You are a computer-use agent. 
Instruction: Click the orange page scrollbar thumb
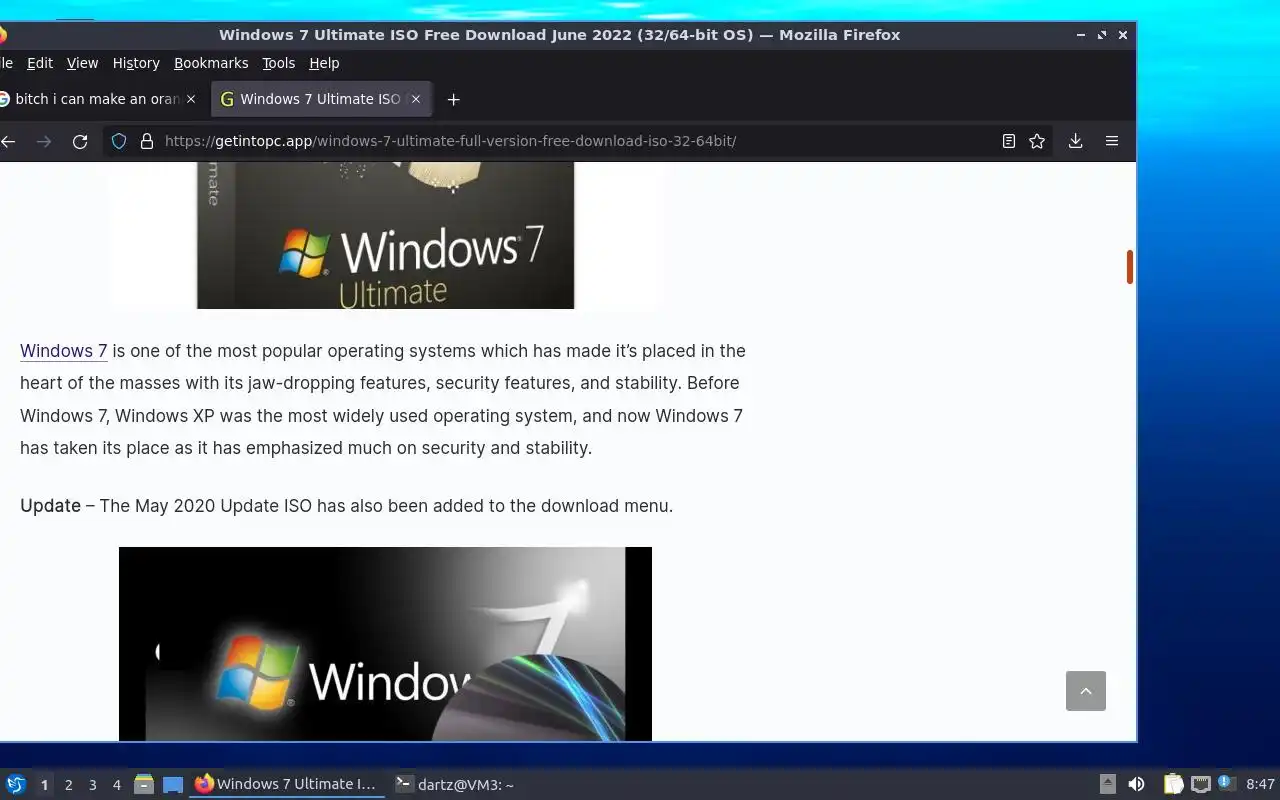(1130, 267)
